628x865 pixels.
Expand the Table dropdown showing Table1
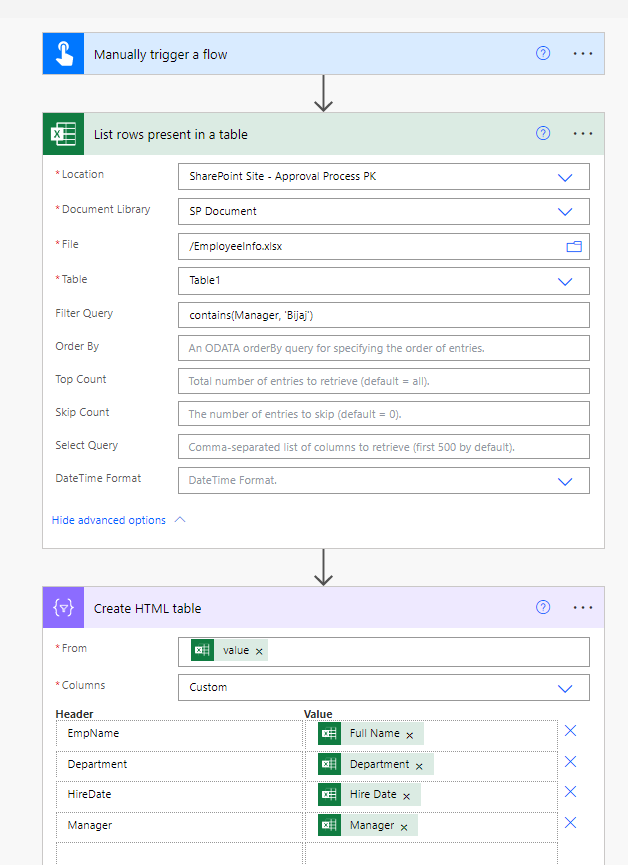pyautogui.click(x=564, y=281)
